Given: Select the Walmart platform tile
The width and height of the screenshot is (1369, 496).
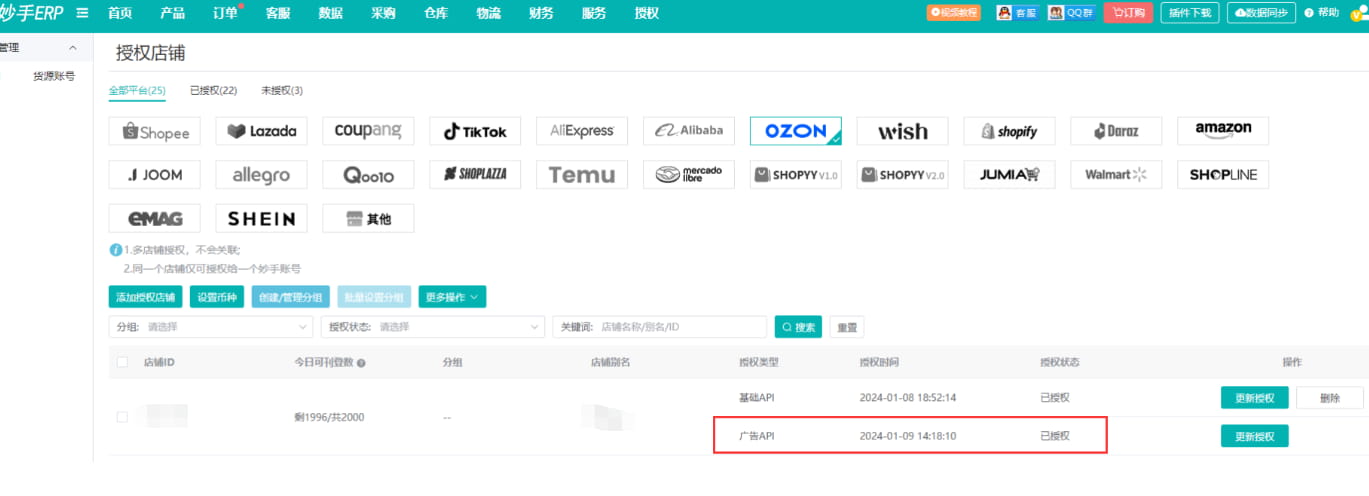Looking at the screenshot, I should tap(1116, 174).
